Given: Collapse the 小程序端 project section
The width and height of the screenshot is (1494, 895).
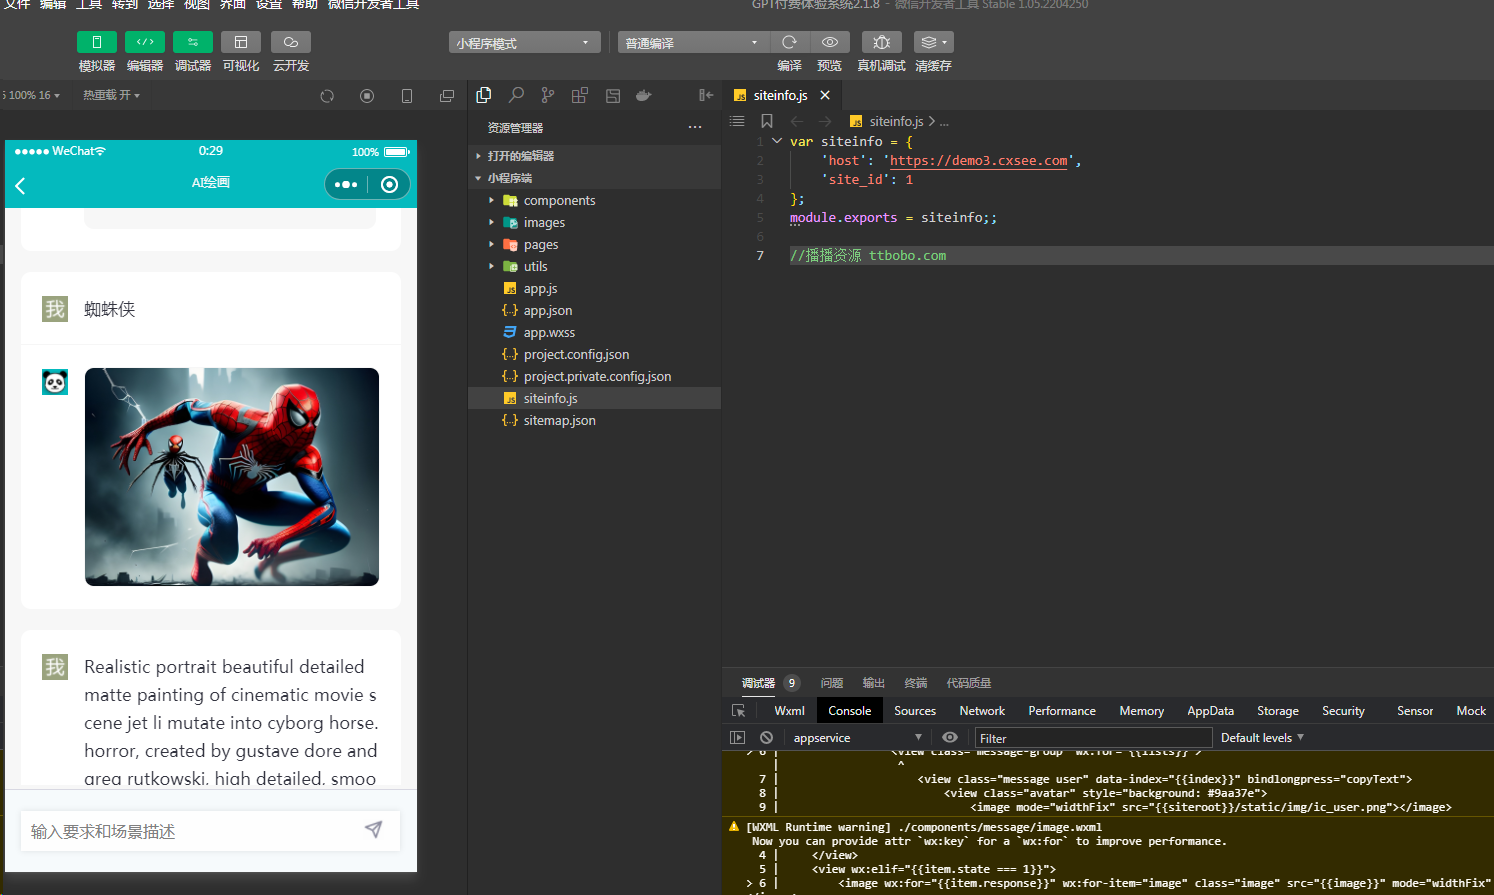Looking at the screenshot, I should coord(595,178).
